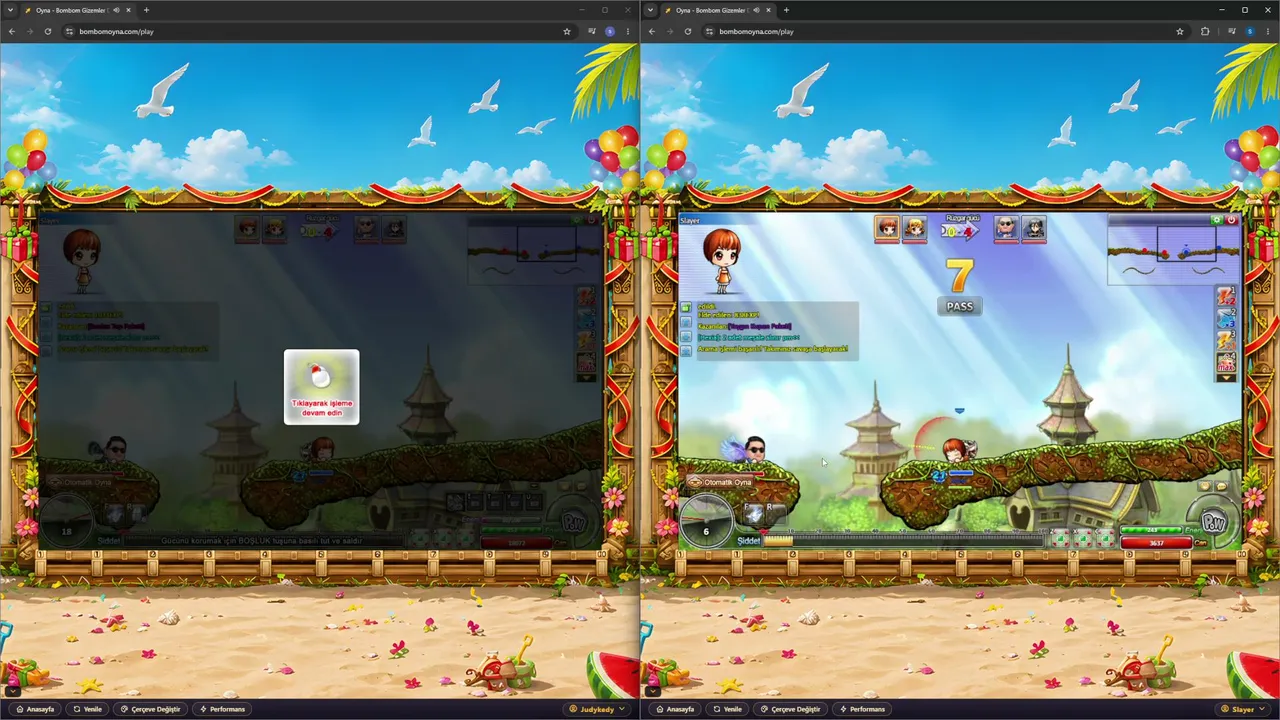Image resolution: width=1280 pixels, height=720 pixels.
Task: Click second chat channel icon in right game
Action: coord(686,322)
